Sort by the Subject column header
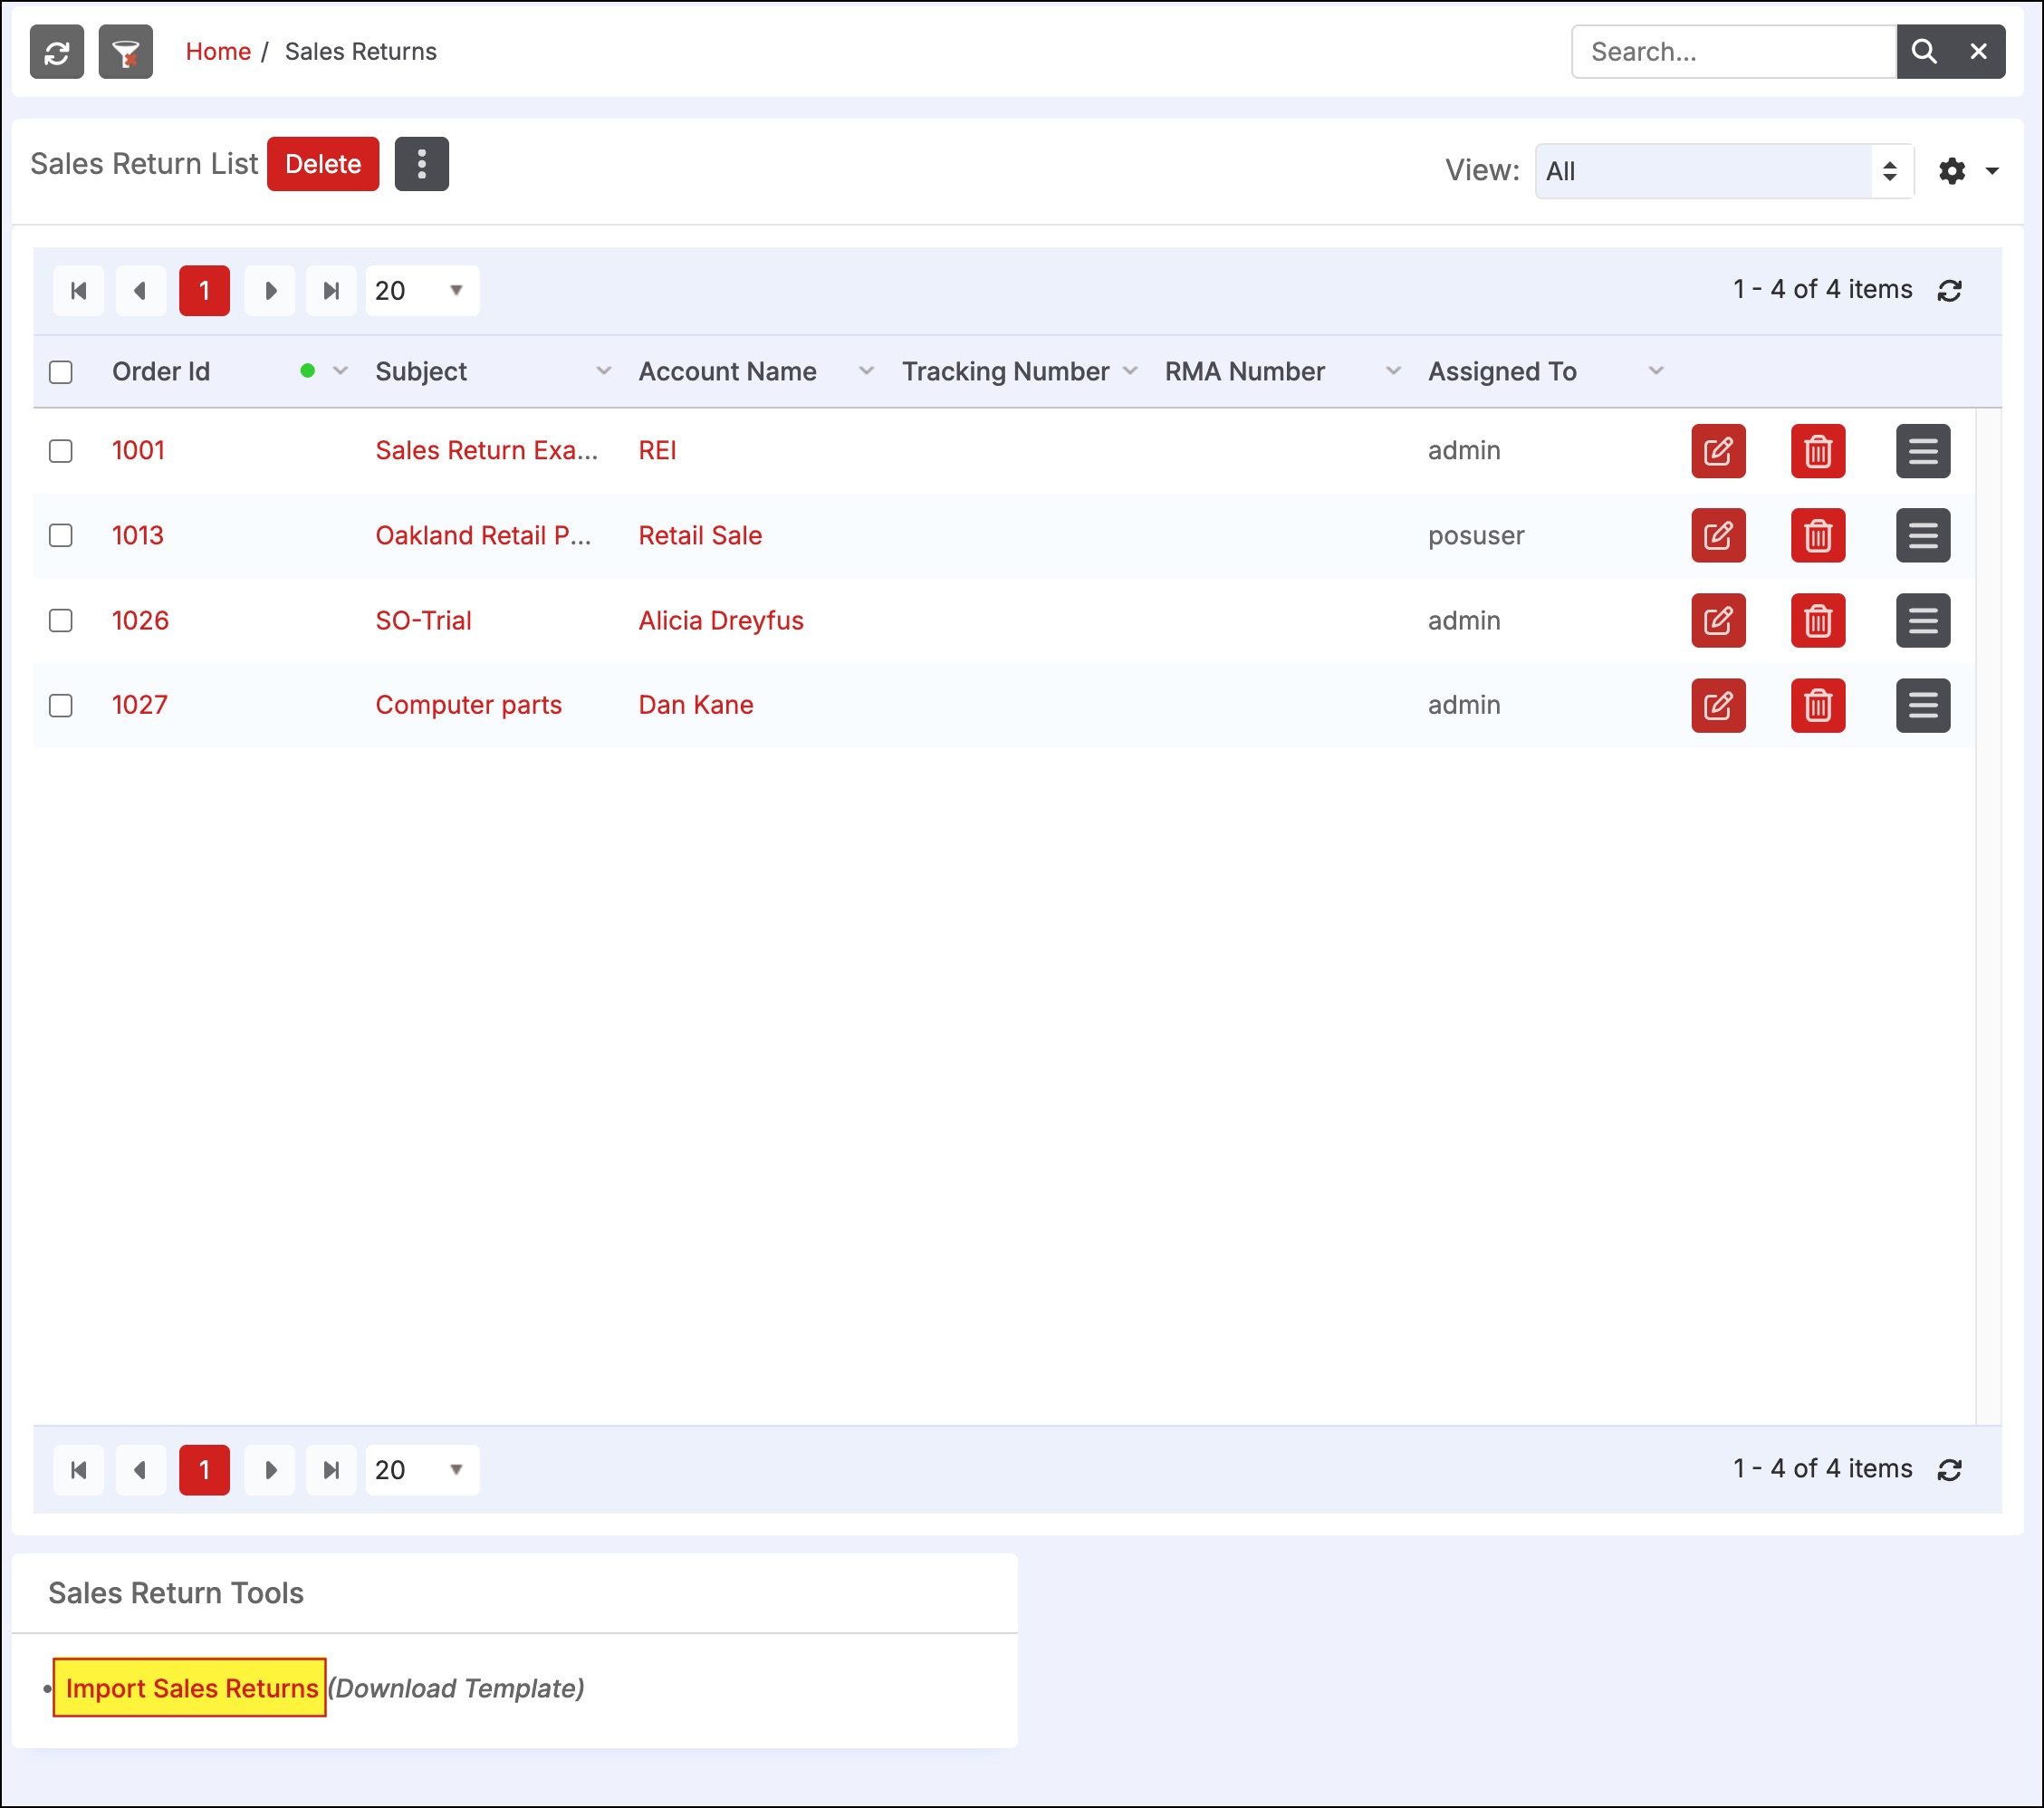The image size is (2044, 1808). [x=421, y=372]
